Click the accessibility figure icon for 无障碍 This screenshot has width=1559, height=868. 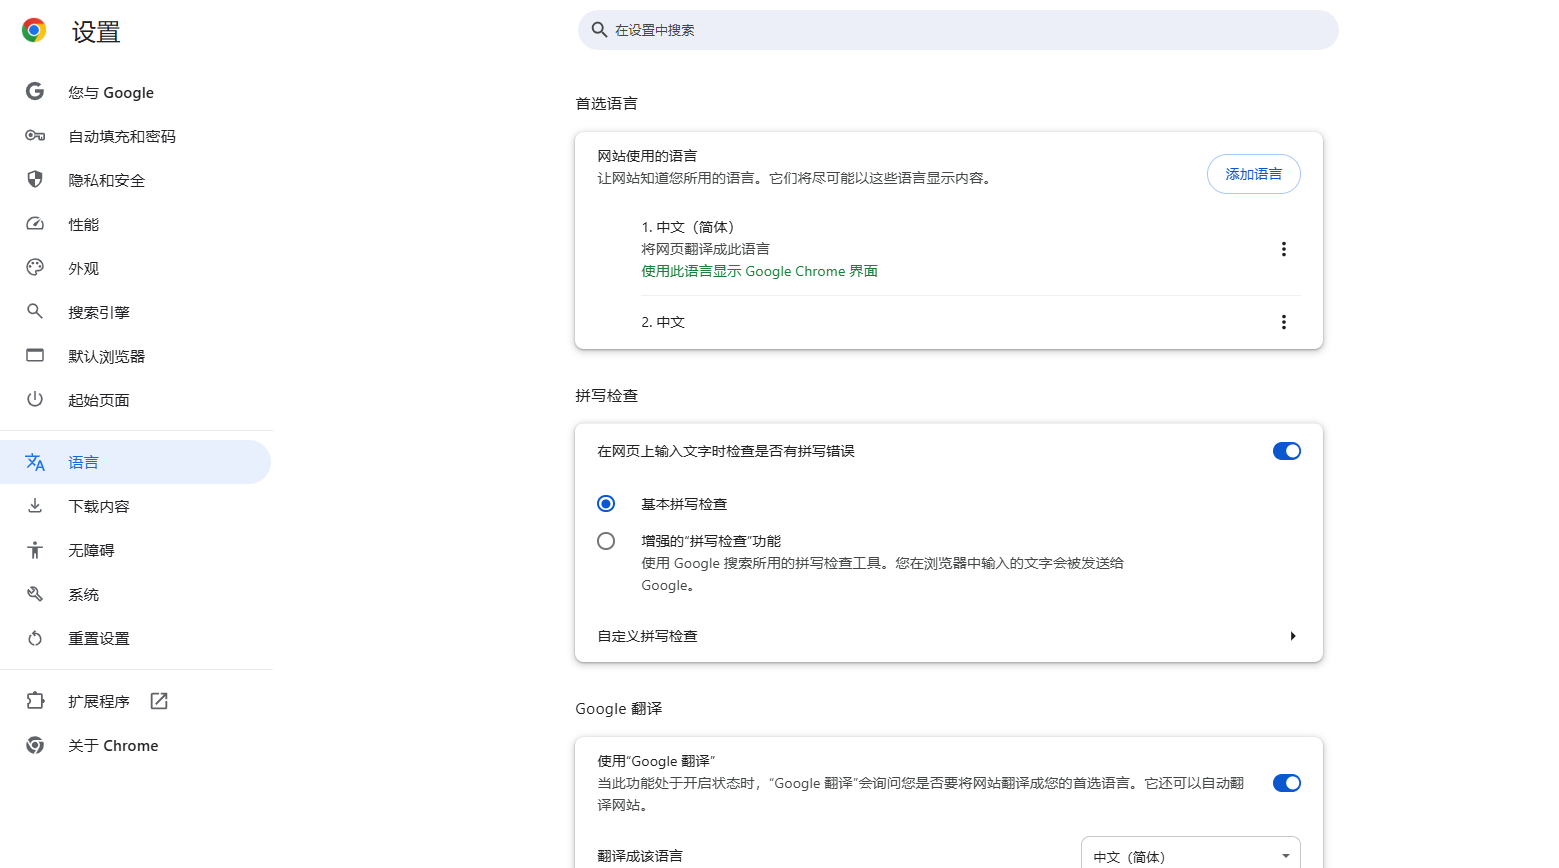point(35,550)
